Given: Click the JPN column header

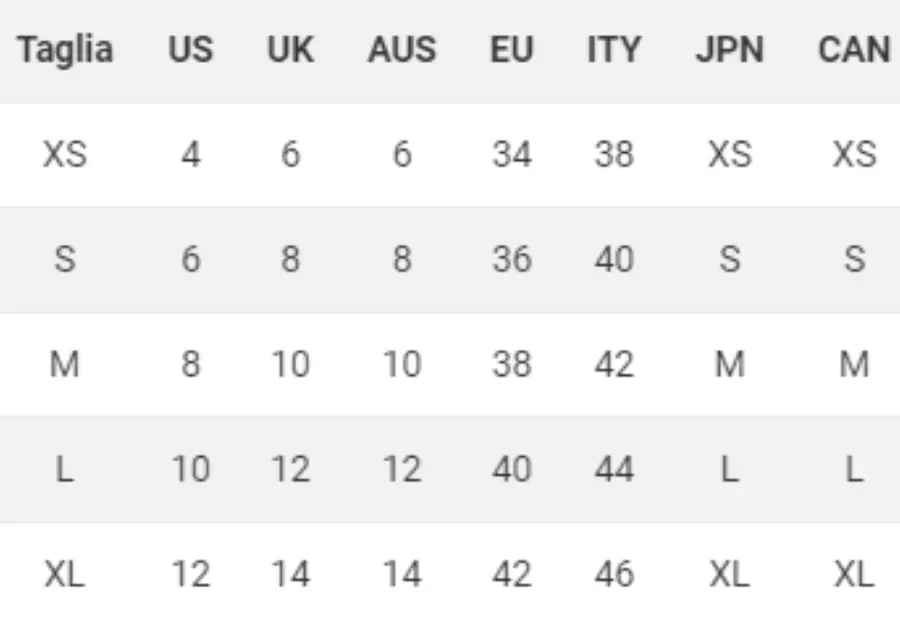Looking at the screenshot, I should [730, 49].
